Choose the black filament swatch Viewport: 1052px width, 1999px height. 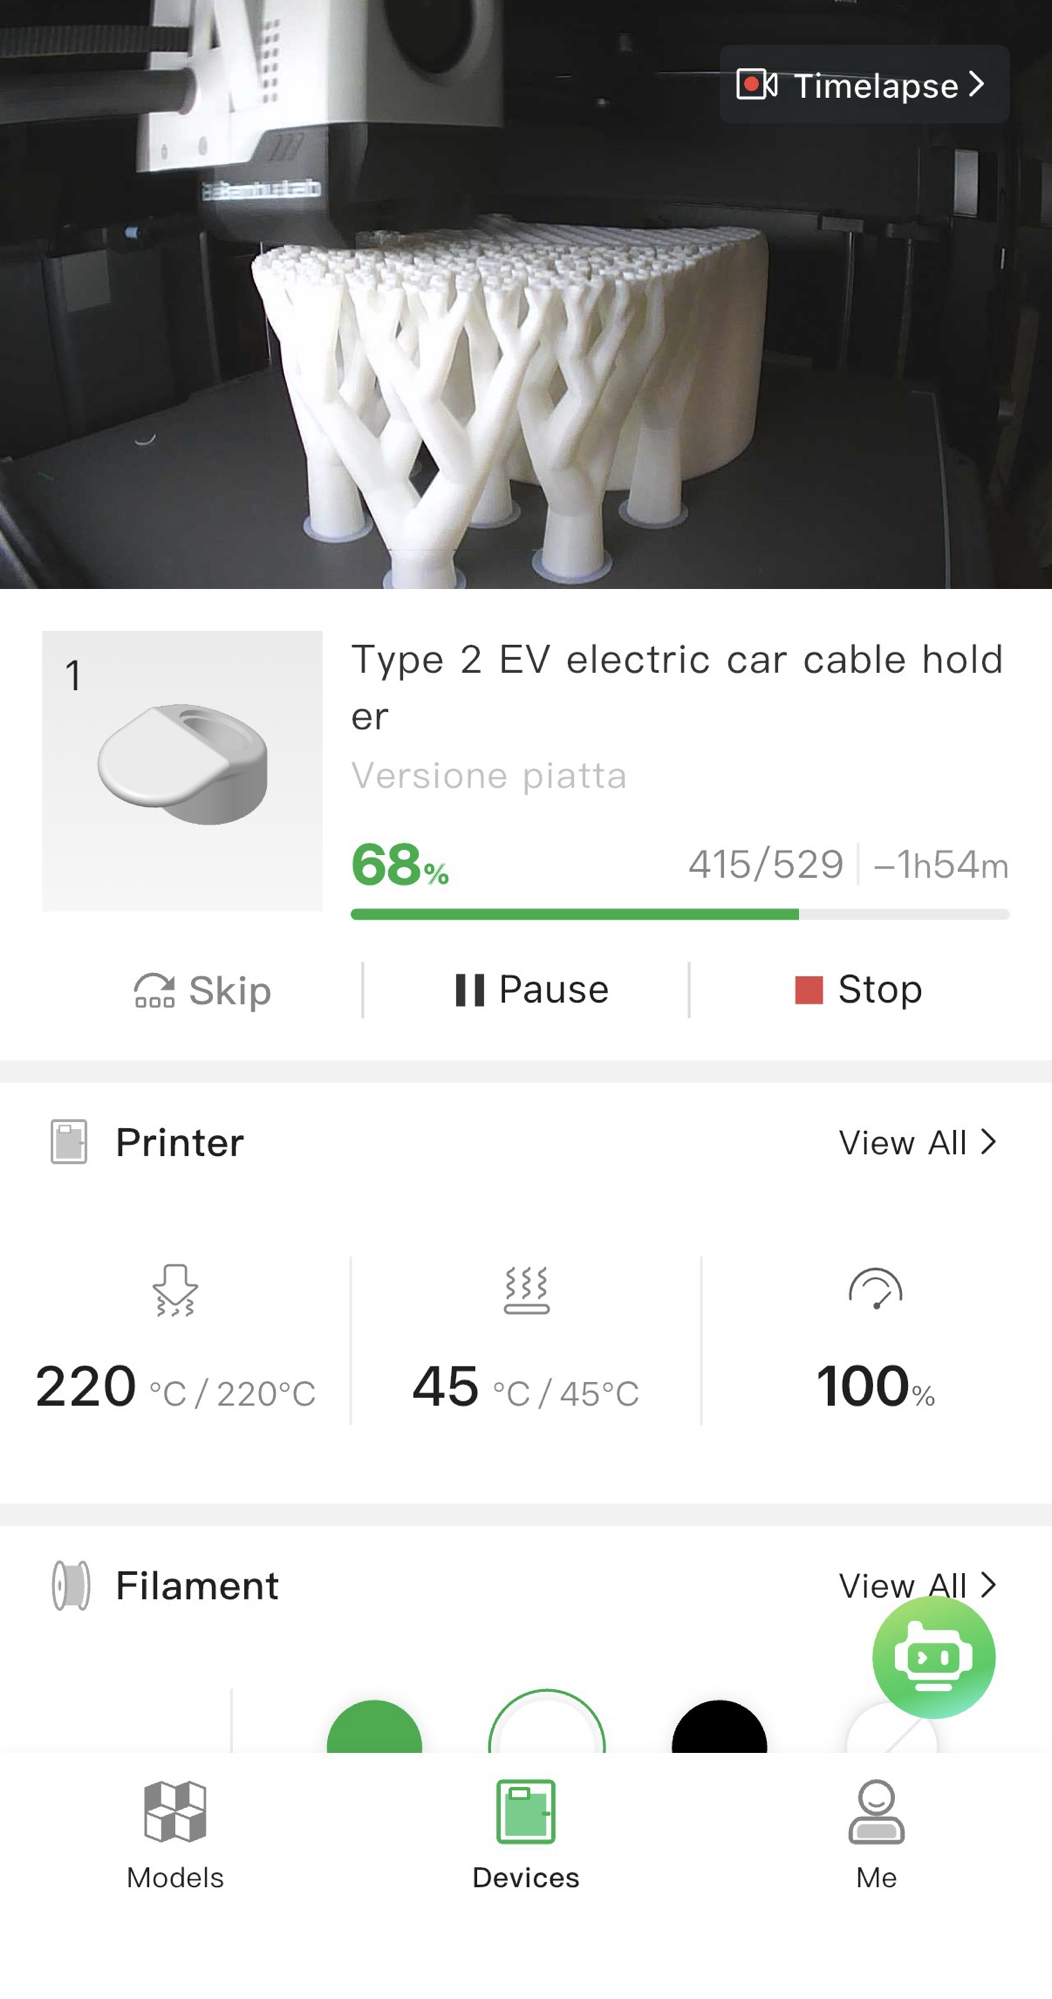[719, 1730]
